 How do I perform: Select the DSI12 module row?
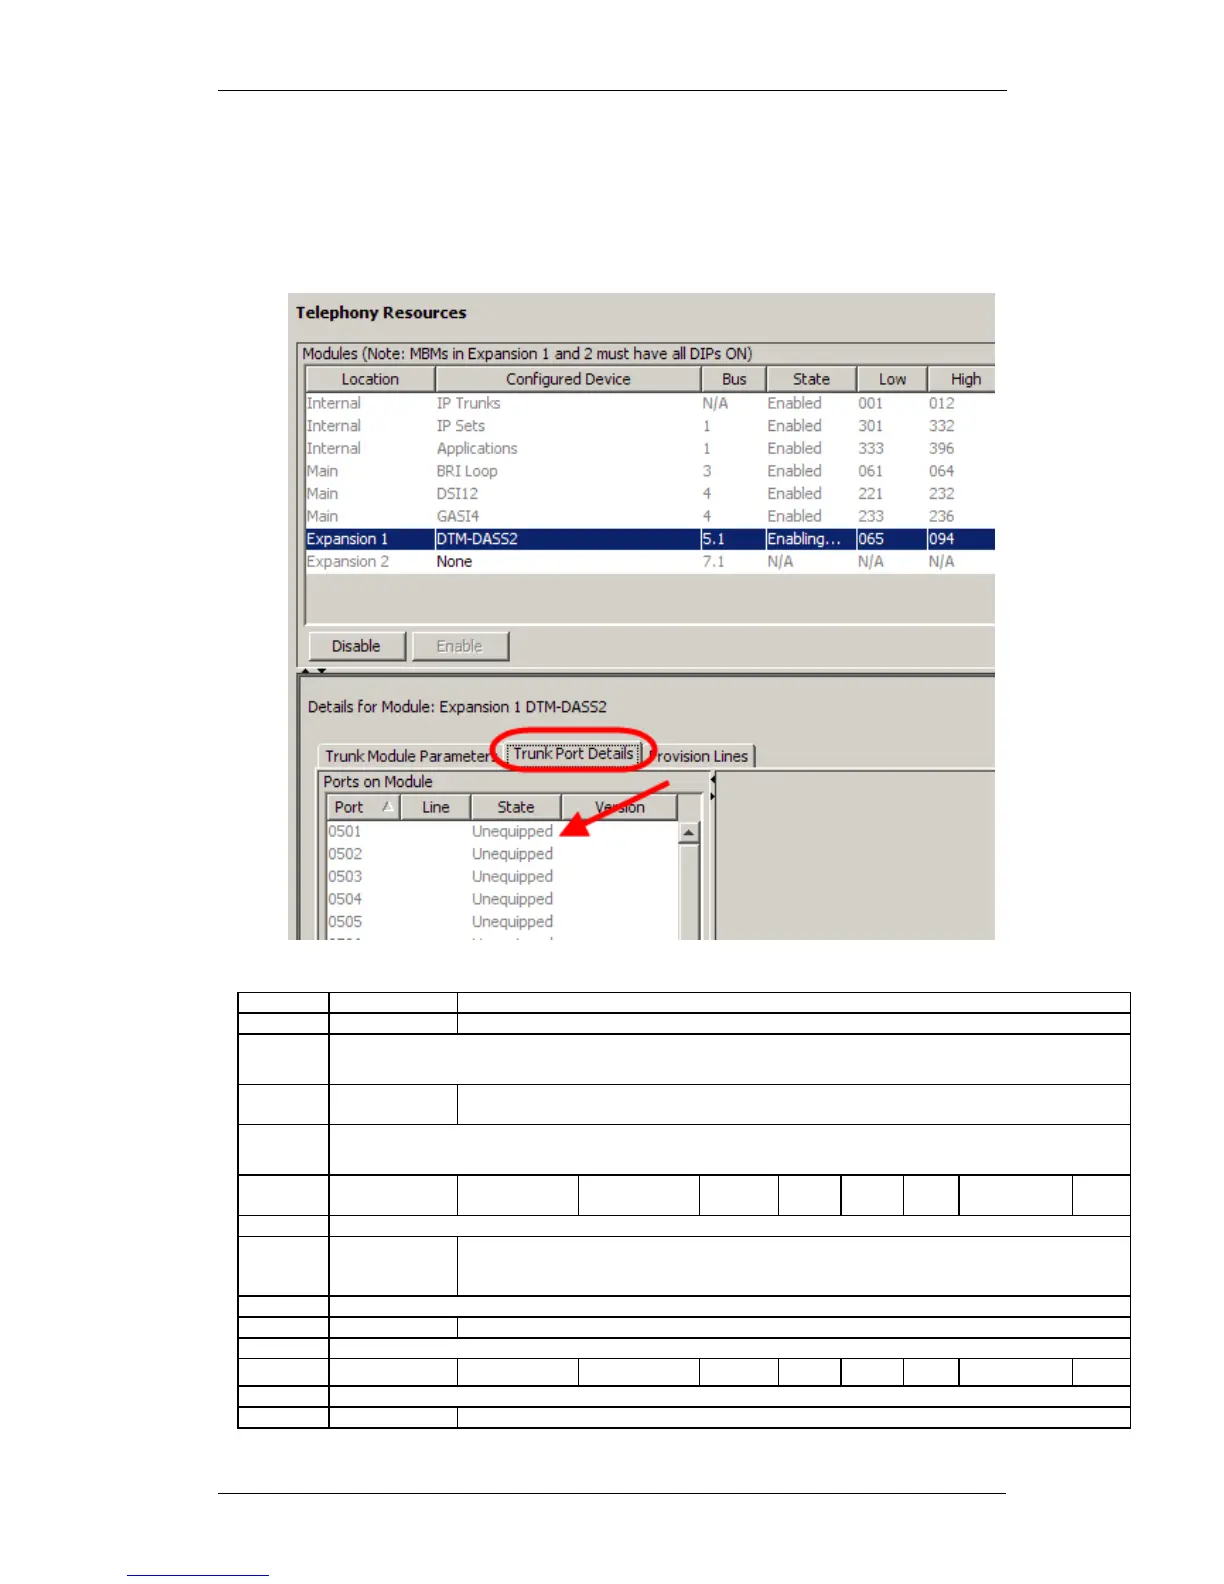tap(650, 494)
